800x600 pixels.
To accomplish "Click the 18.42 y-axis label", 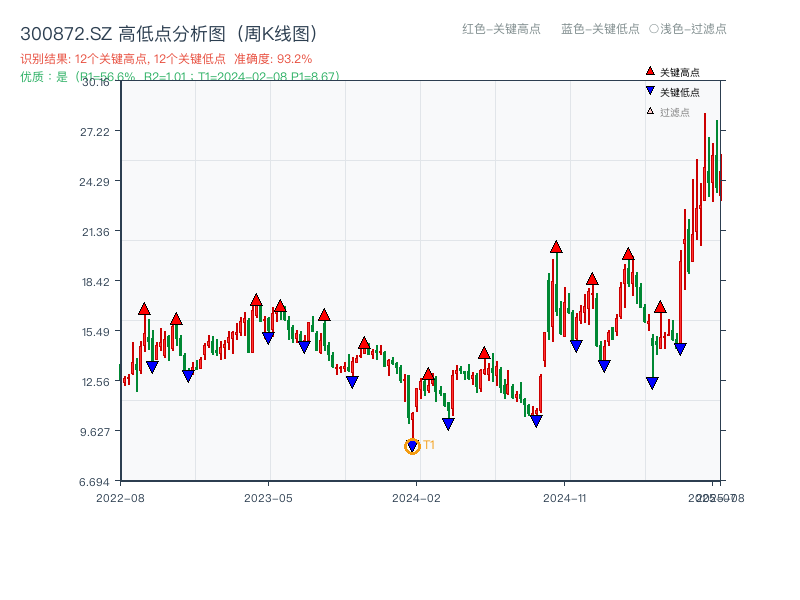I will pos(96,282).
